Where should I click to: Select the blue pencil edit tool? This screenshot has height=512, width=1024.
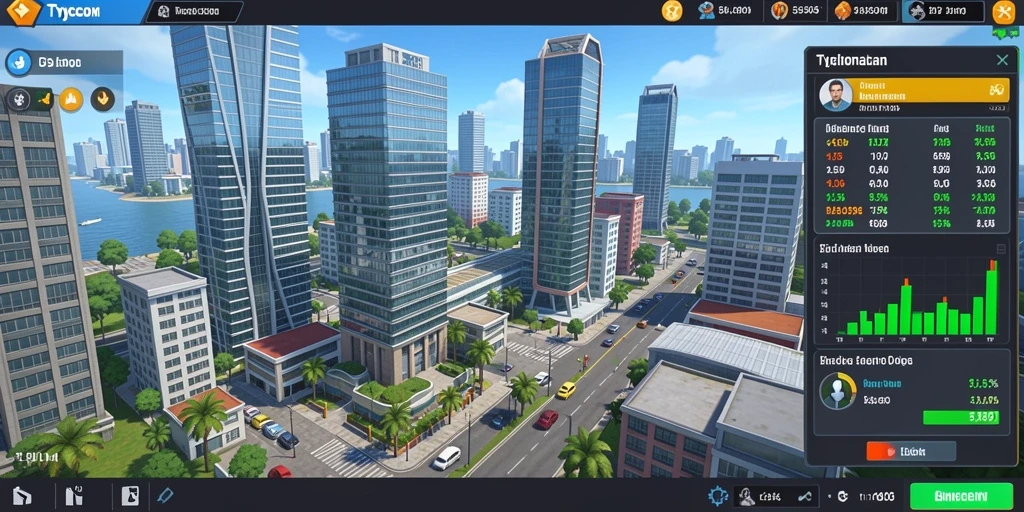click(x=166, y=496)
